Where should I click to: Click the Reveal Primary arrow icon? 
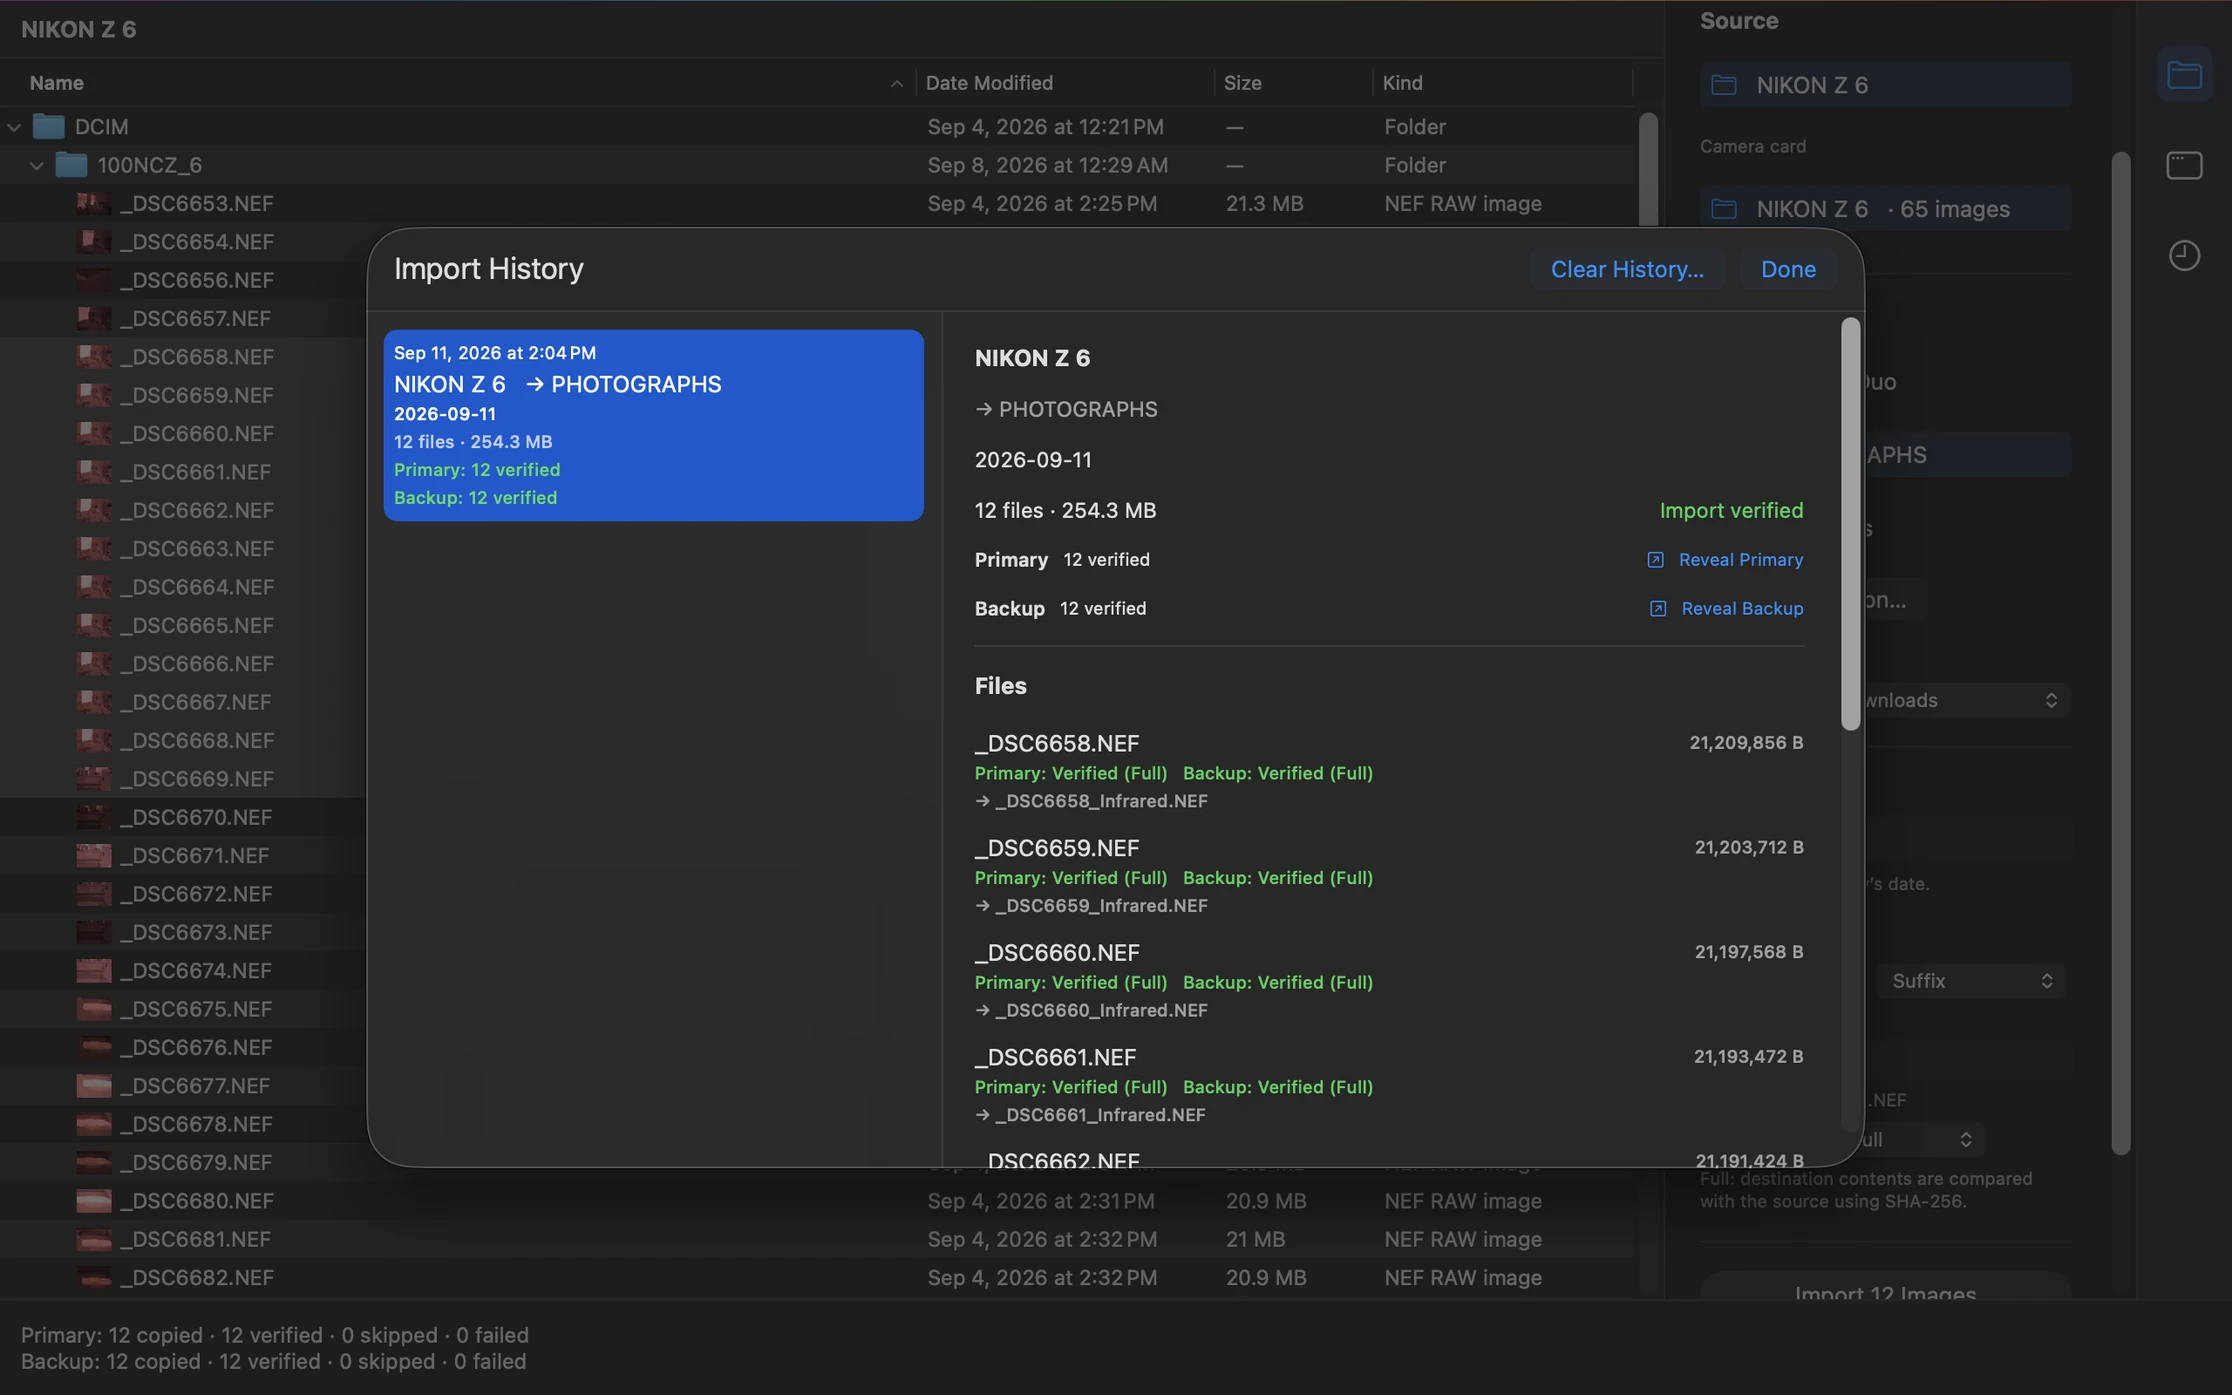tap(1655, 560)
